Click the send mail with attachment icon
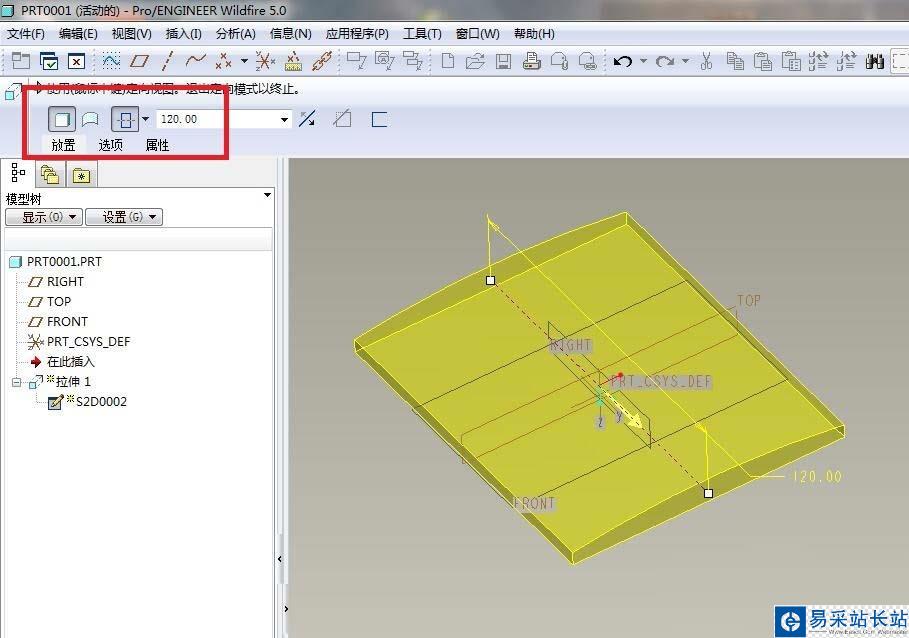The height and width of the screenshot is (638, 909). tap(559, 60)
